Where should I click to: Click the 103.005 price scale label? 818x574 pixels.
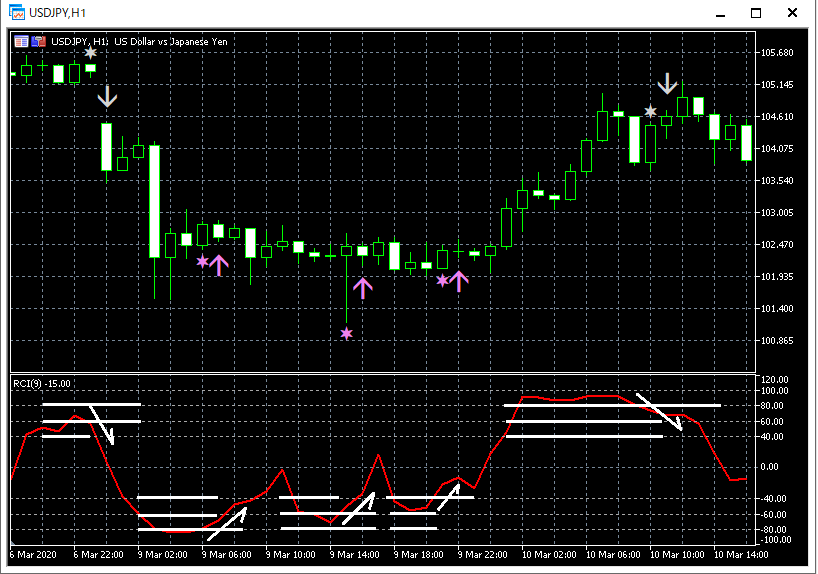tap(777, 212)
